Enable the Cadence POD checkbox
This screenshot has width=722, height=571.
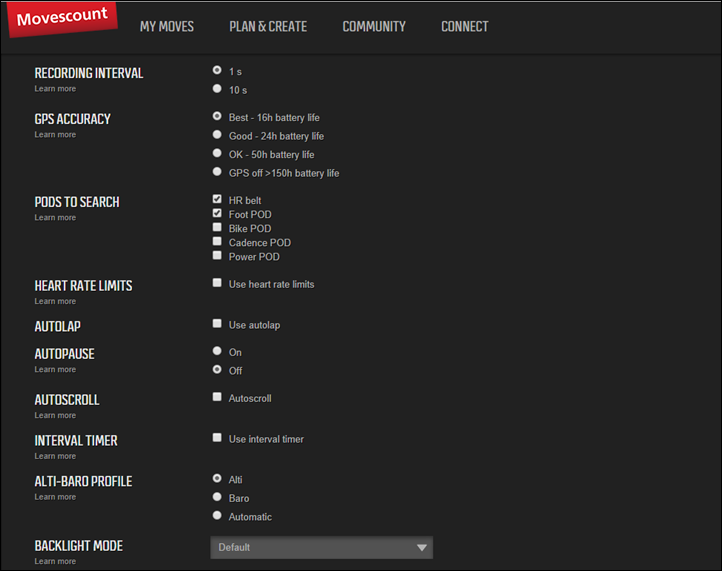coord(217,241)
